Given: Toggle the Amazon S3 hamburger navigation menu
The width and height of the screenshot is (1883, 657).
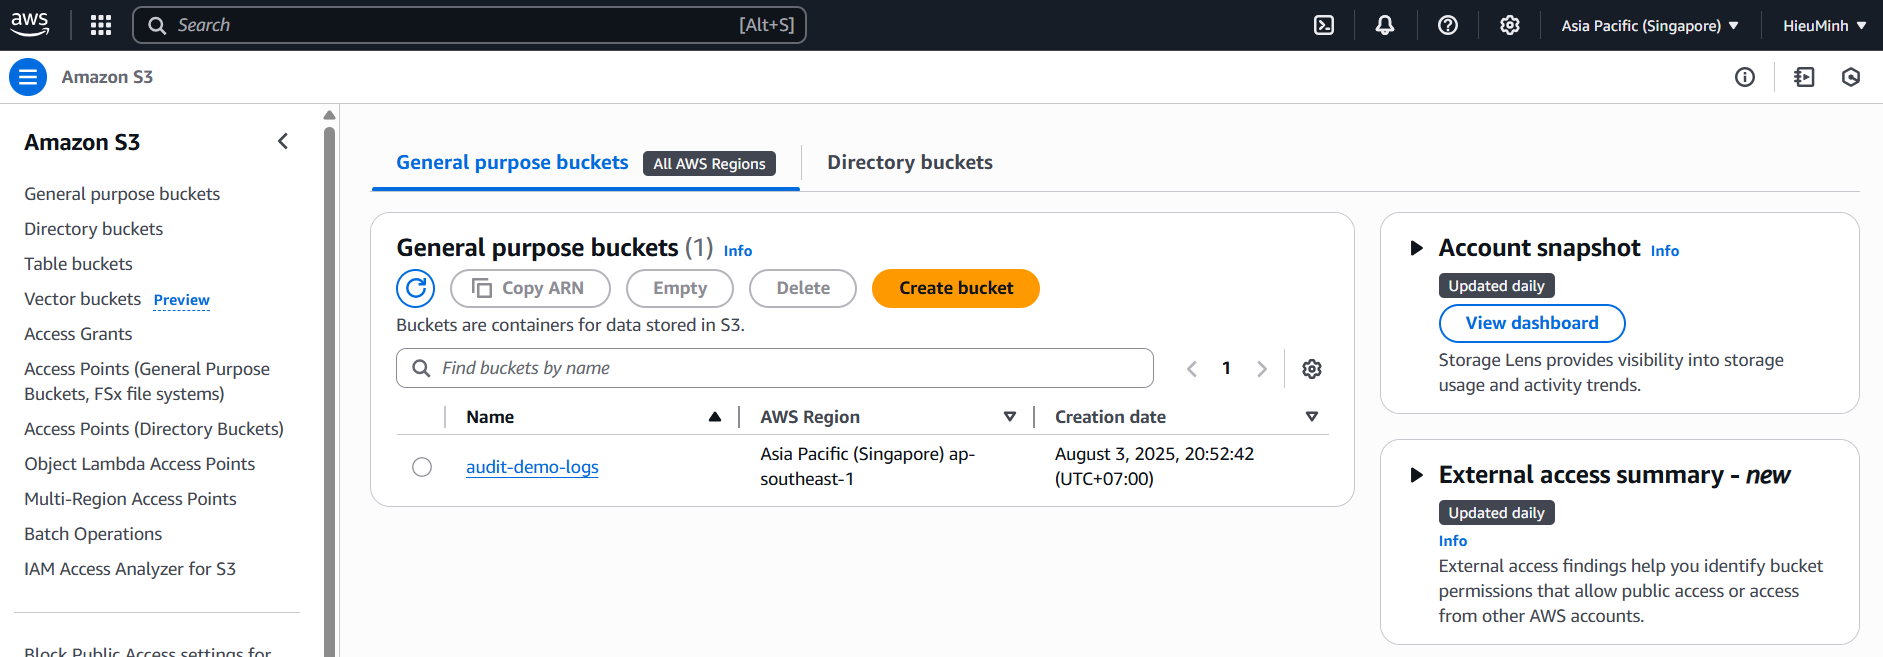Looking at the screenshot, I should click(28, 77).
